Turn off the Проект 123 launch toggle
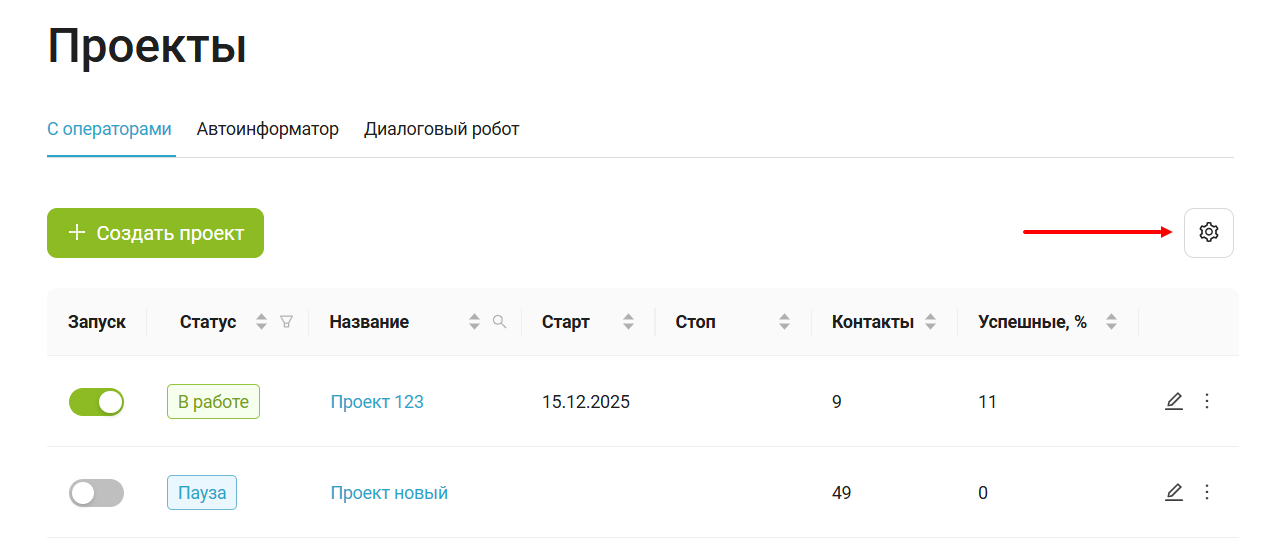Image resolution: width=1285 pixels, height=549 pixels. pos(96,402)
